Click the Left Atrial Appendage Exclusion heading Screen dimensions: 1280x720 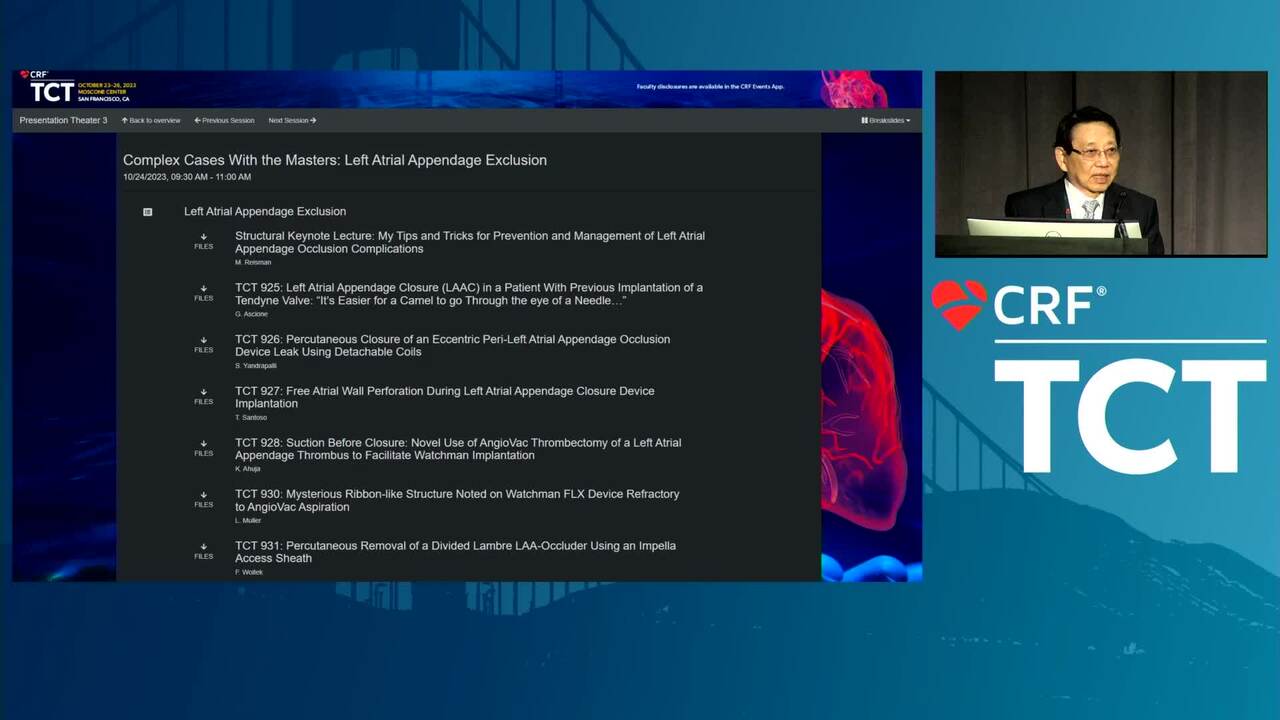click(x=265, y=211)
